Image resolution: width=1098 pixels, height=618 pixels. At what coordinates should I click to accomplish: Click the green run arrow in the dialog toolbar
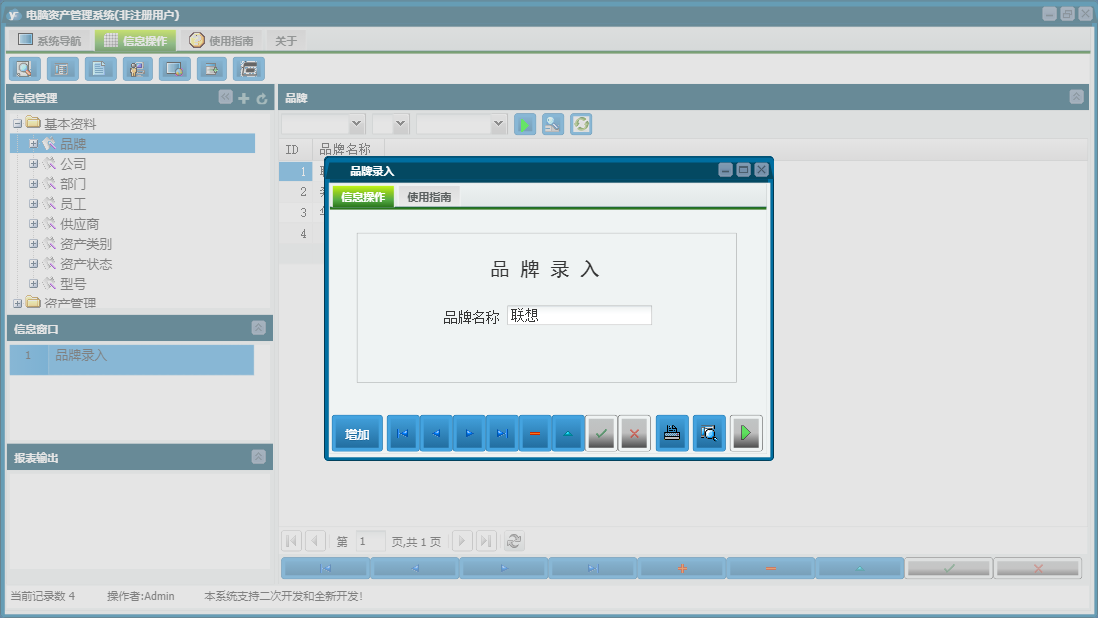[x=746, y=433]
